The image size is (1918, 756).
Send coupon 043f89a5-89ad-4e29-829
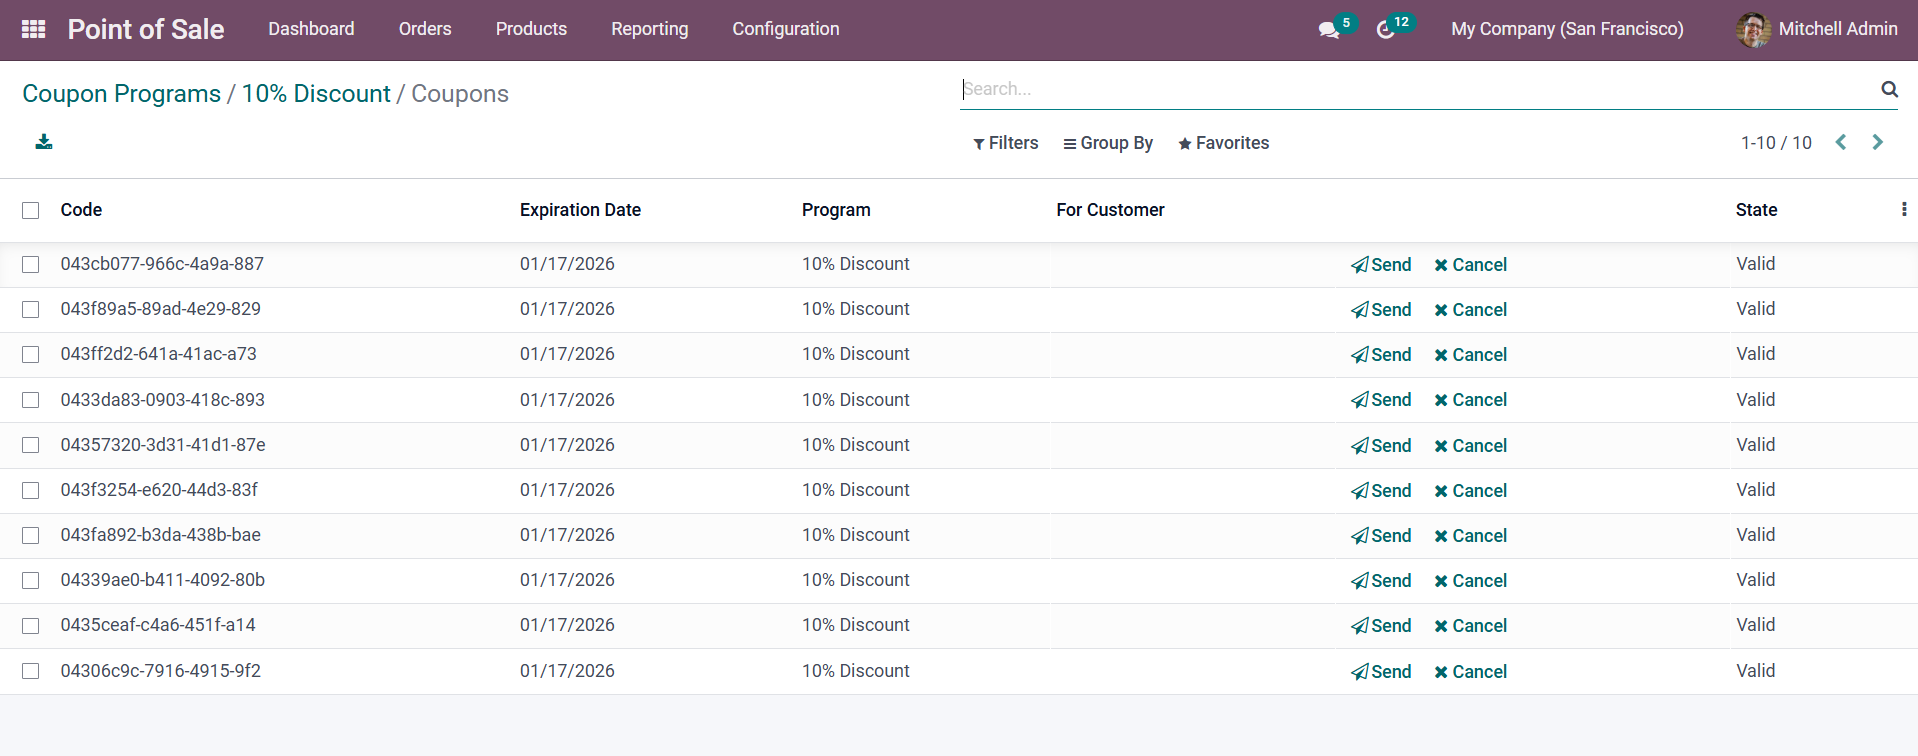1381,310
